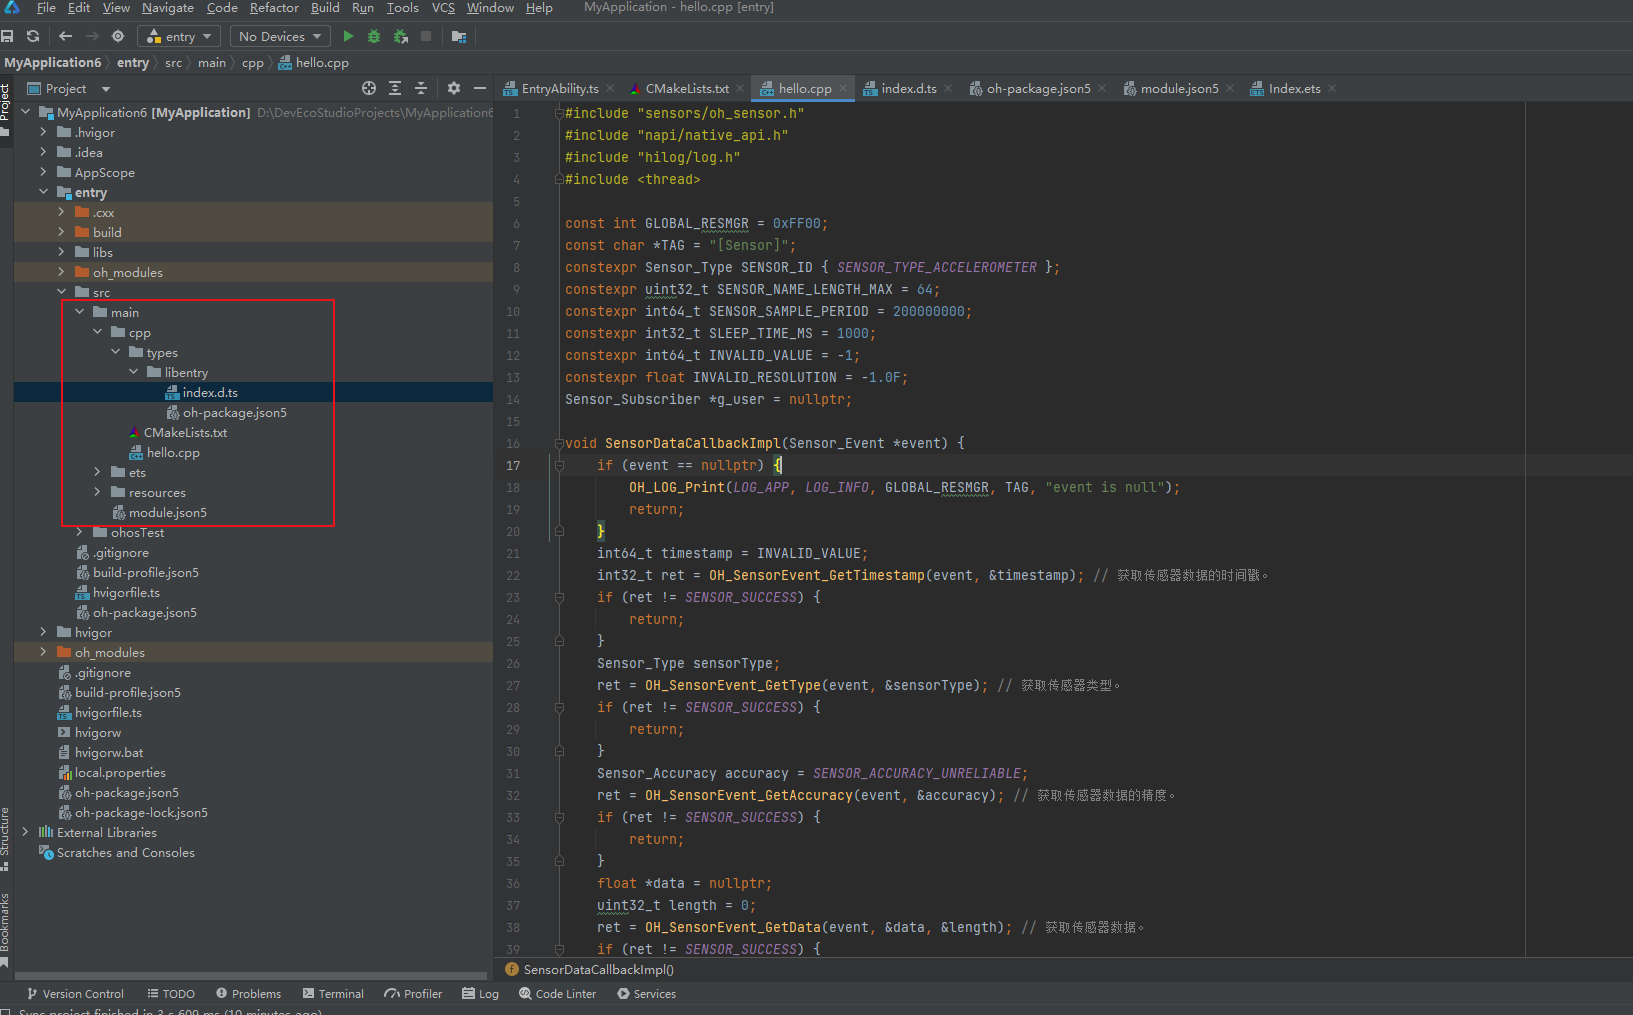Expand the External Libraries node
The width and height of the screenshot is (1633, 1015).
pyautogui.click(x=25, y=832)
